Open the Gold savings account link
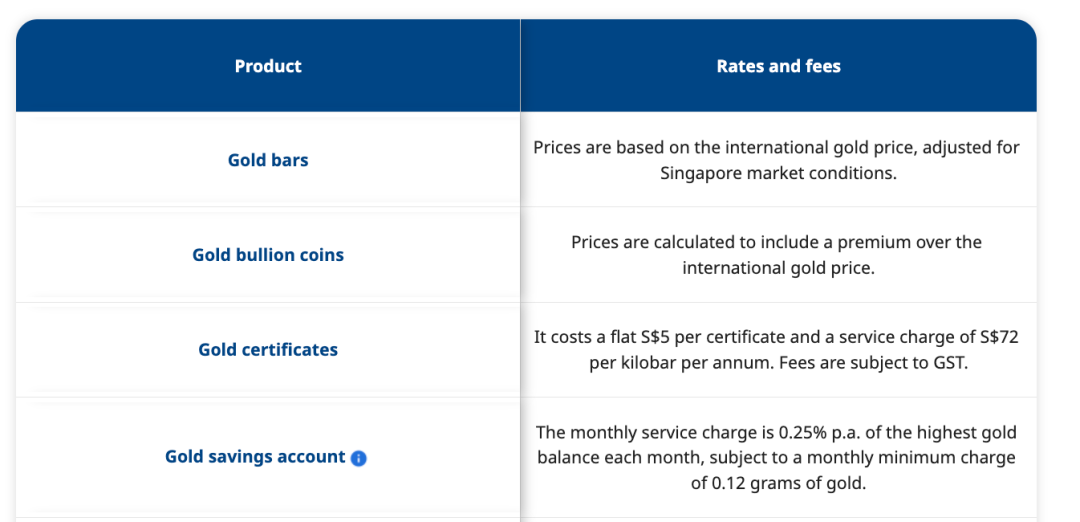This screenshot has width=1080, height=522. point(255,457)
